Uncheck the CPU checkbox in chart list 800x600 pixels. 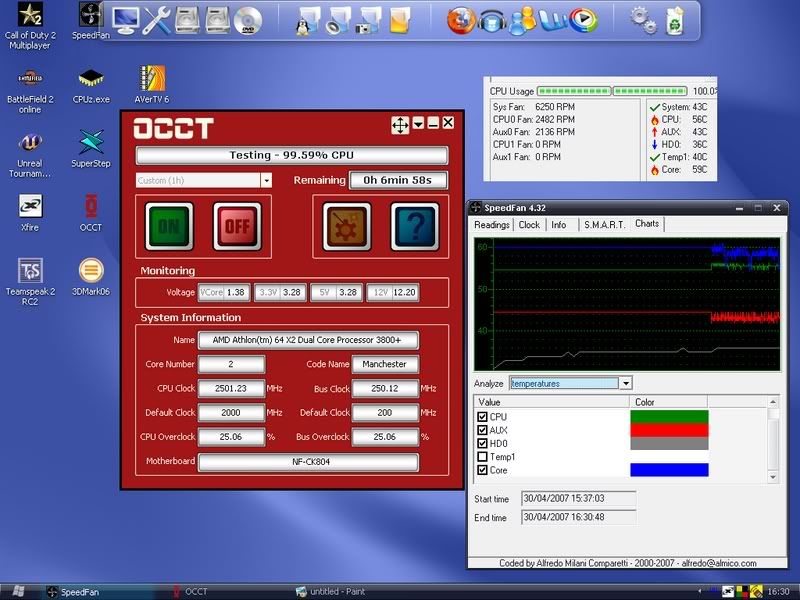click(x=483, y=417)
